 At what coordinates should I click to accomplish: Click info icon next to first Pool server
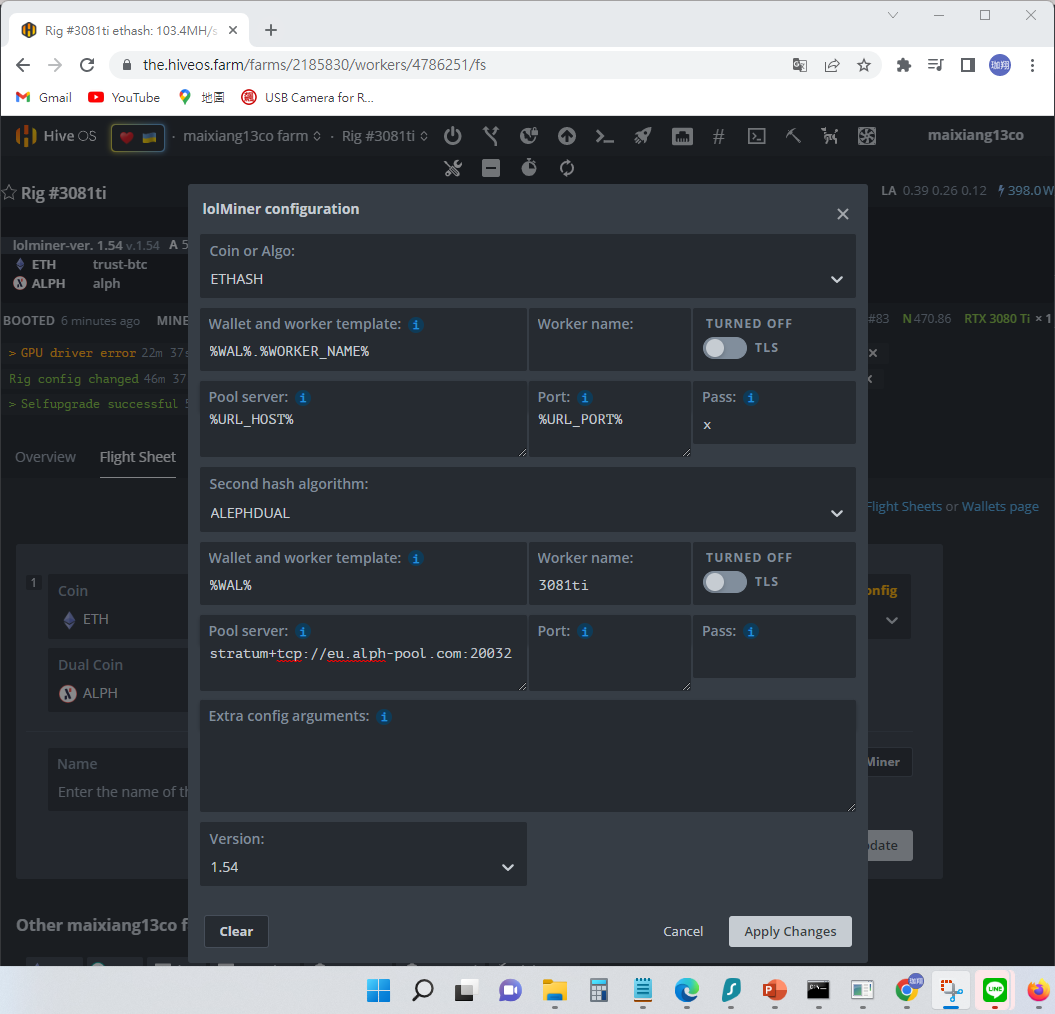click(x=303, y=398)
